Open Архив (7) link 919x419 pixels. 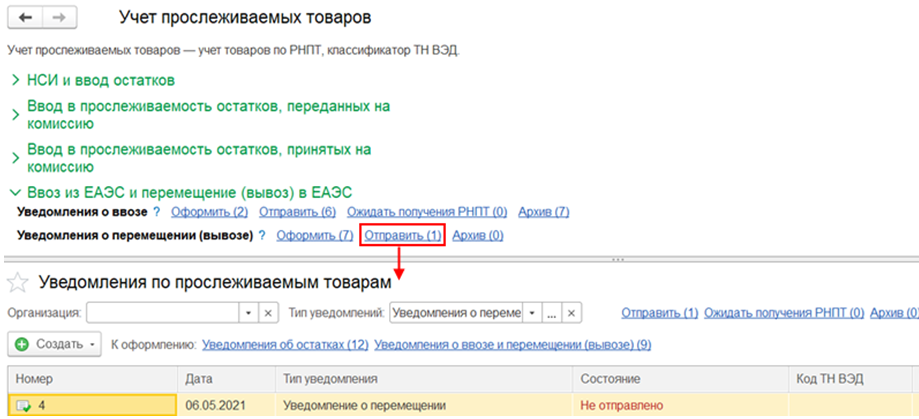point(543,212)
